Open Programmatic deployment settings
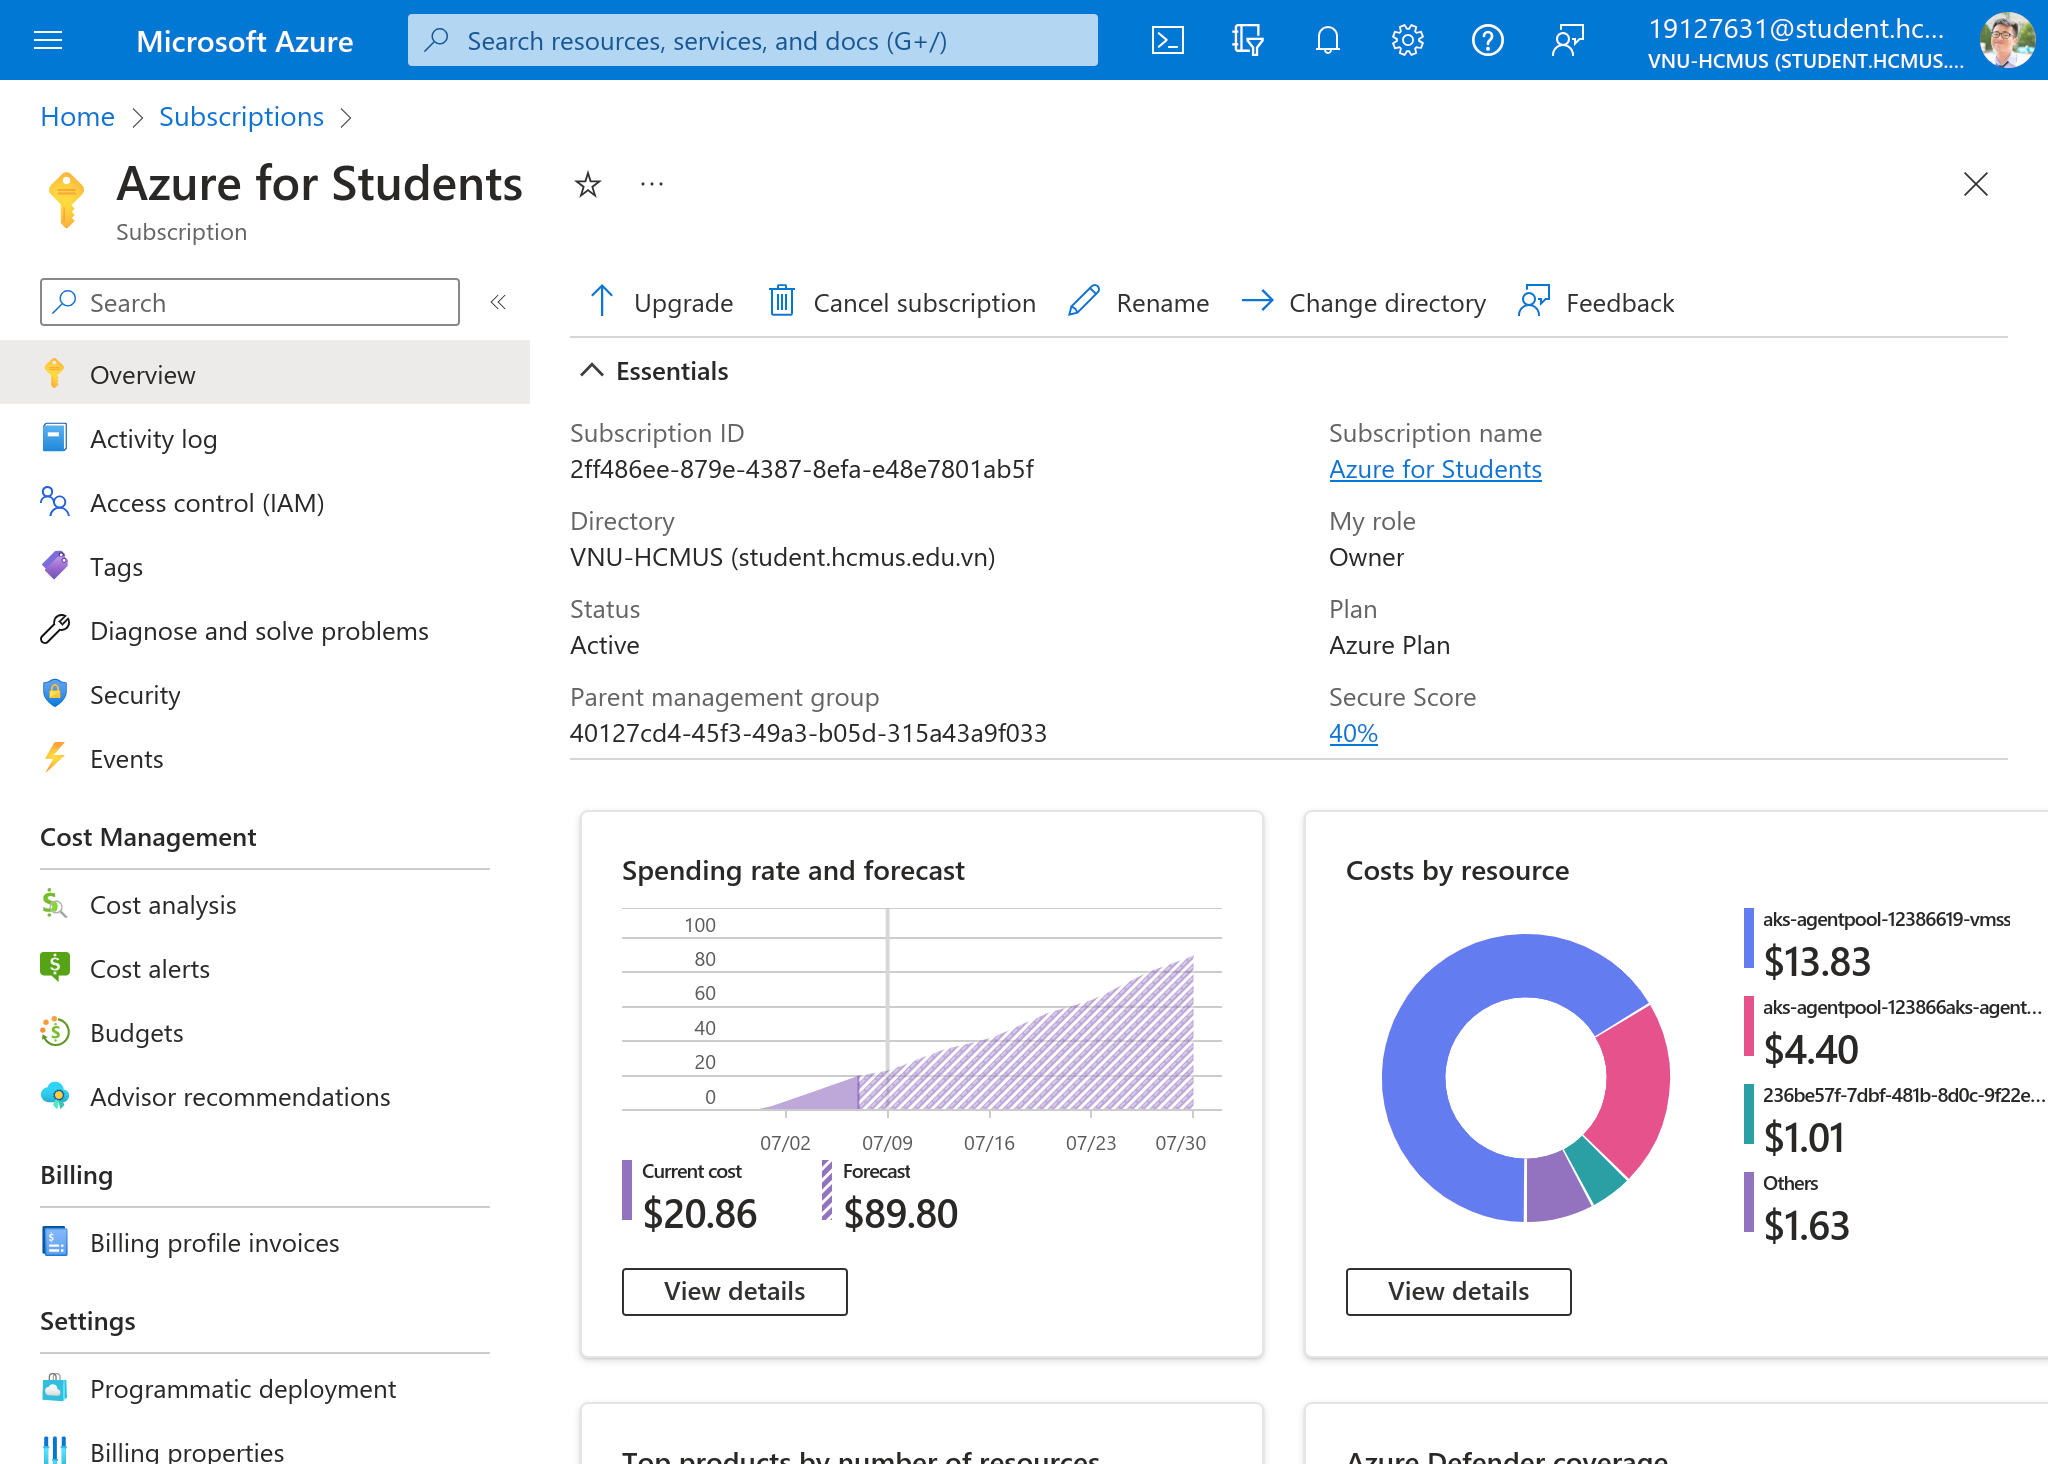Image resolution: width=2048 pixels, height=1464 pixels. tap(265, 1388)
